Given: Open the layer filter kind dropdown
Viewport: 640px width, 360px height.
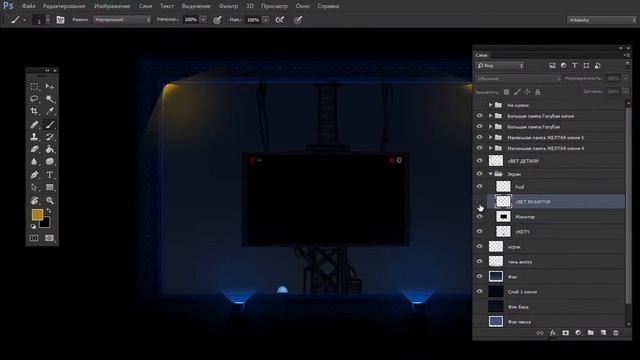Looking at the screenshot, I should pos(500,66).
